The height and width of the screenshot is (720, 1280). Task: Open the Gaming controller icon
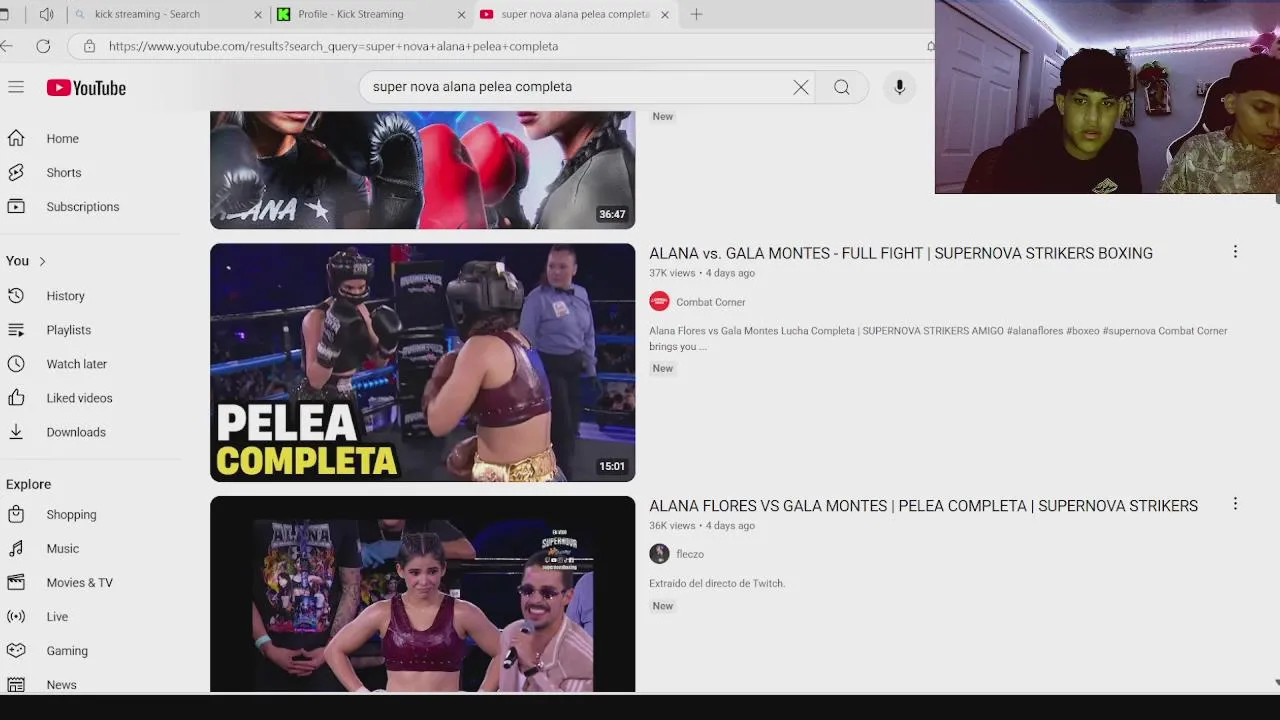click(16, 650)
